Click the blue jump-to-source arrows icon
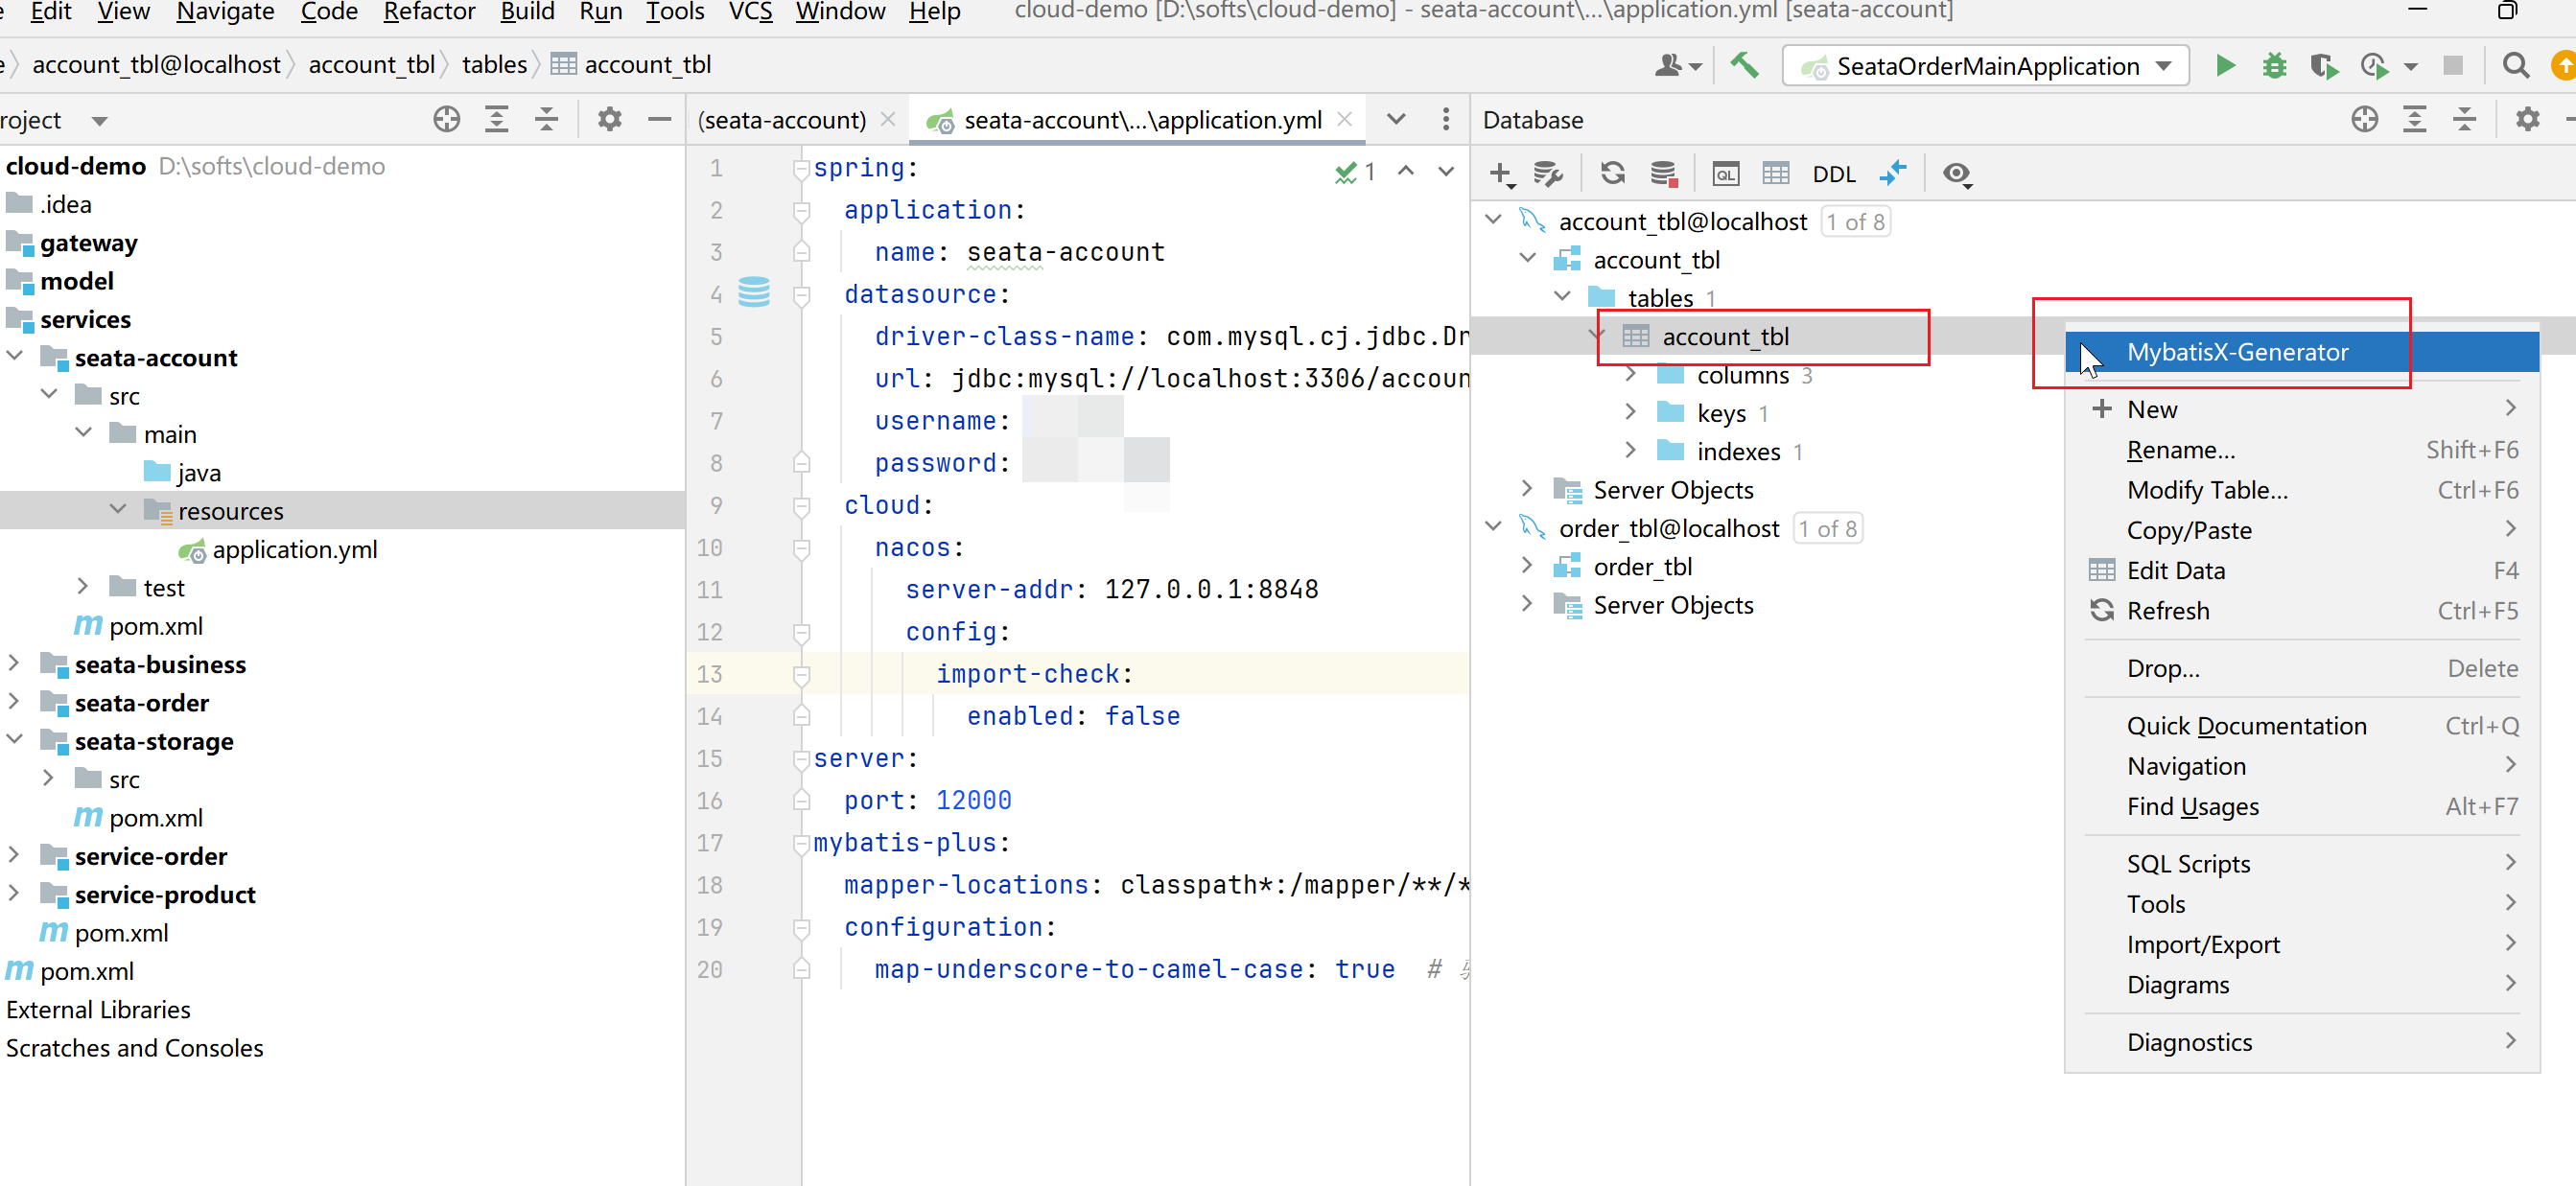This screenshot has width=2576, height=1186. (x=1893, y=174)
